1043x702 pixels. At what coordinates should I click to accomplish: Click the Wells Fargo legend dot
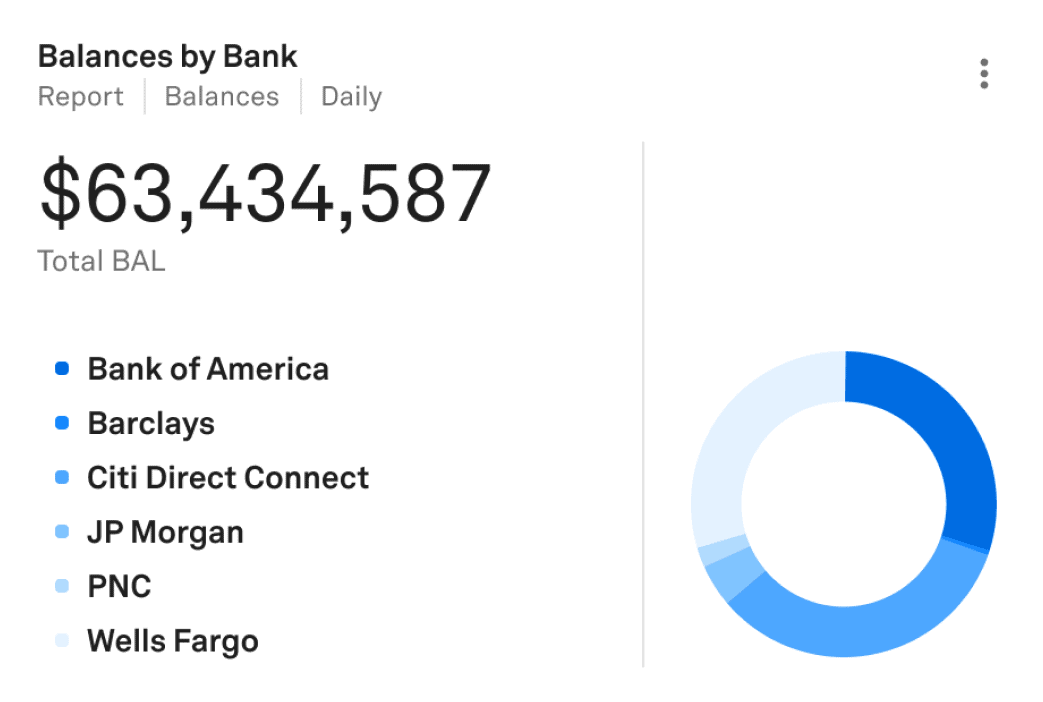click(x=62, y=640)
